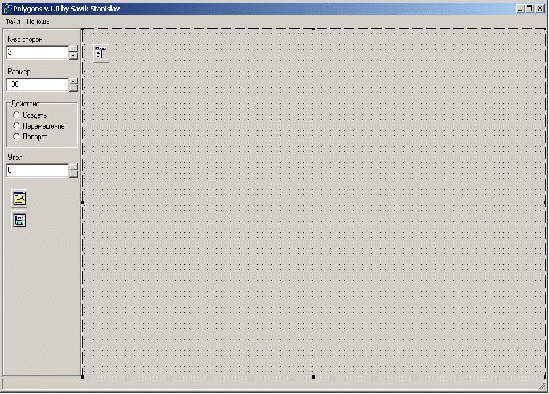Click the bottom-center selection handle of the canvas
The width and height of the screenshot is (549, 394).
pyautogui.click(x=313, y=377)
